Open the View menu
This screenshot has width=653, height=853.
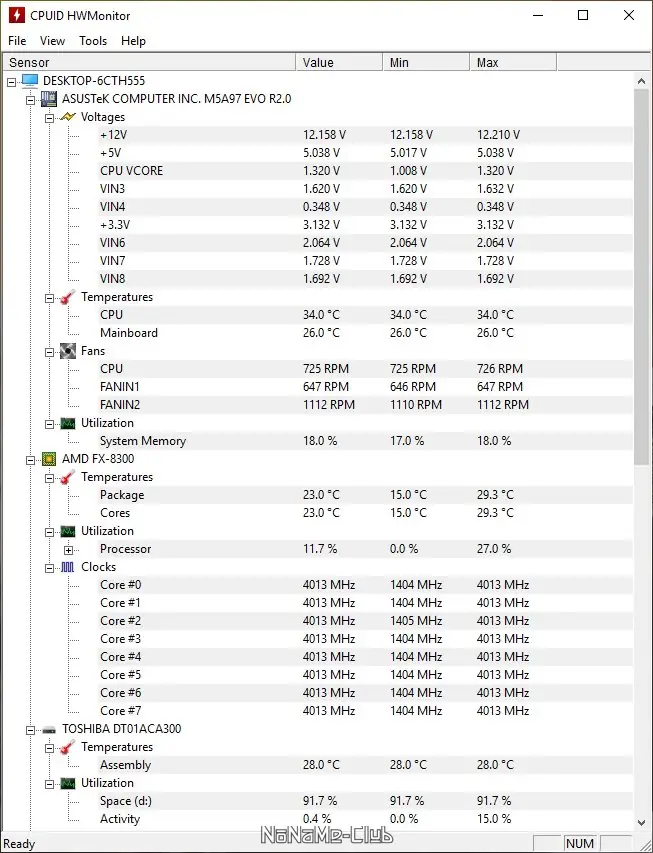tap(52, 41)
